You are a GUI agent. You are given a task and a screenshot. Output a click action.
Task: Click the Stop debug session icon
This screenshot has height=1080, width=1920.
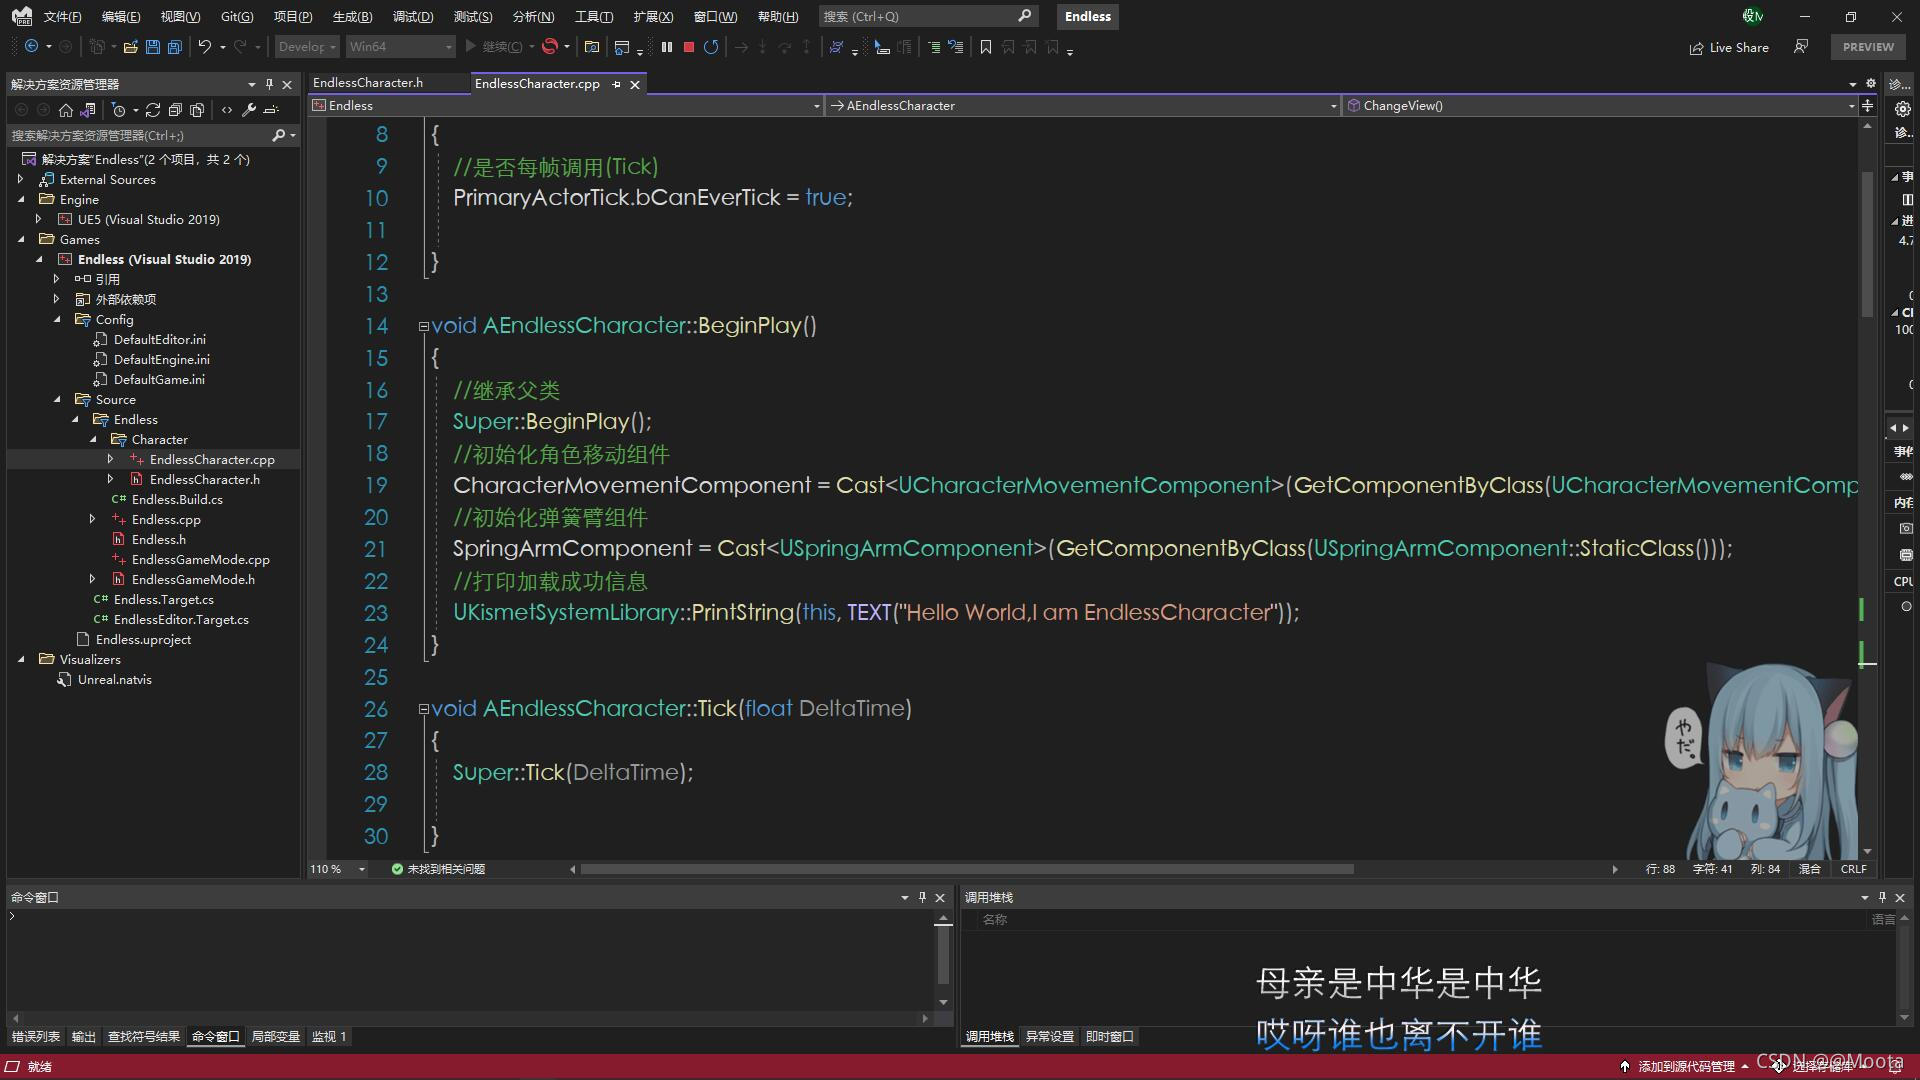(688, 47)
